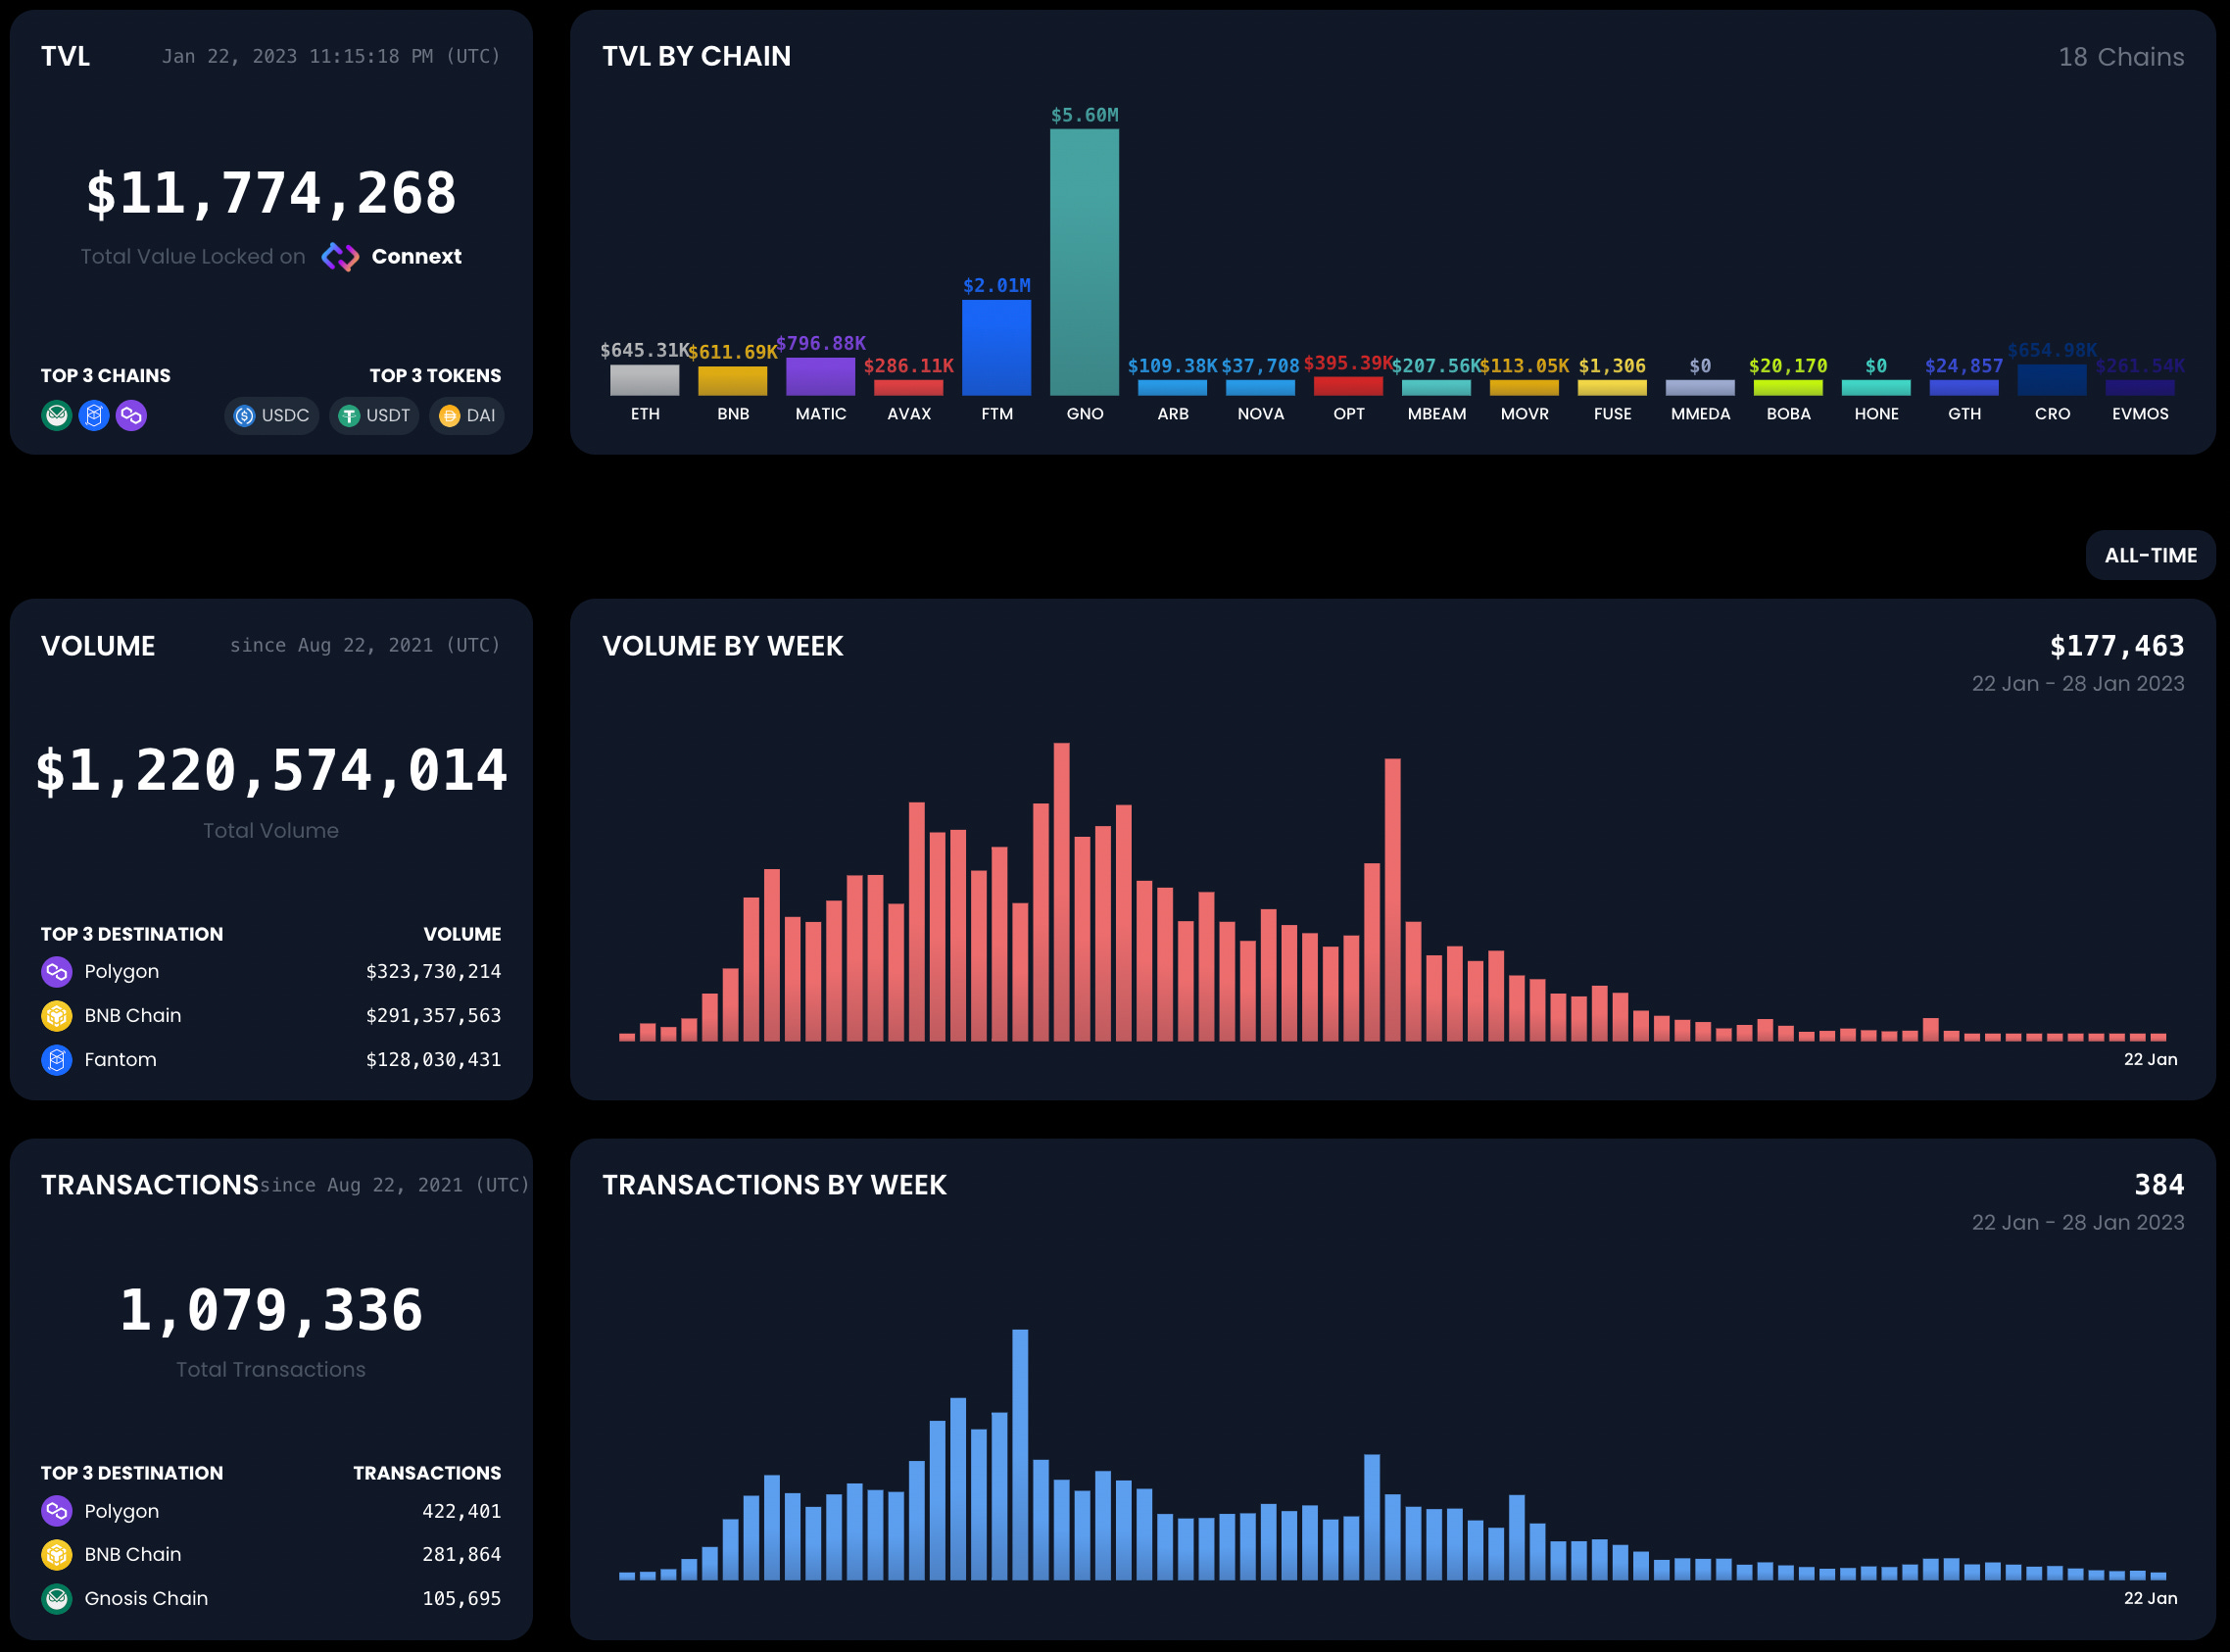2230x1652 pixels.
Task: Select the DAI token chip
Action: point(467,415)
